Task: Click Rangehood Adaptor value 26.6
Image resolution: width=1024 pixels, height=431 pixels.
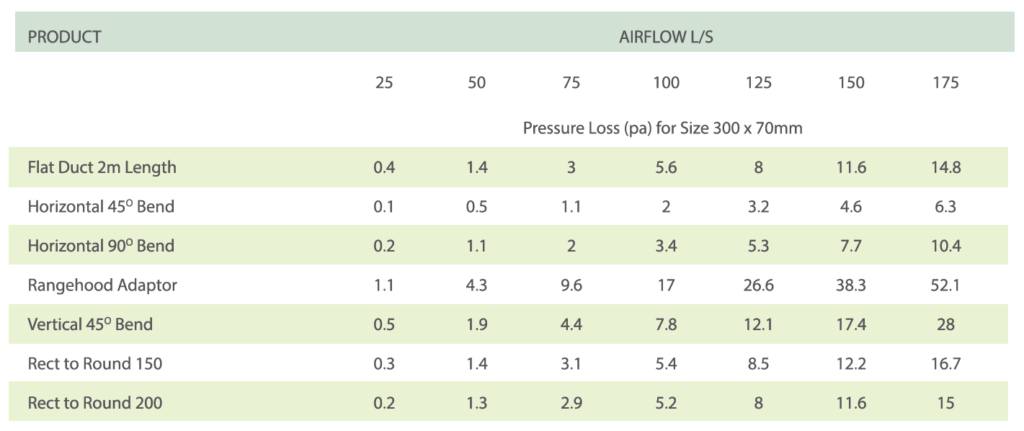Action: pos(759,285)
